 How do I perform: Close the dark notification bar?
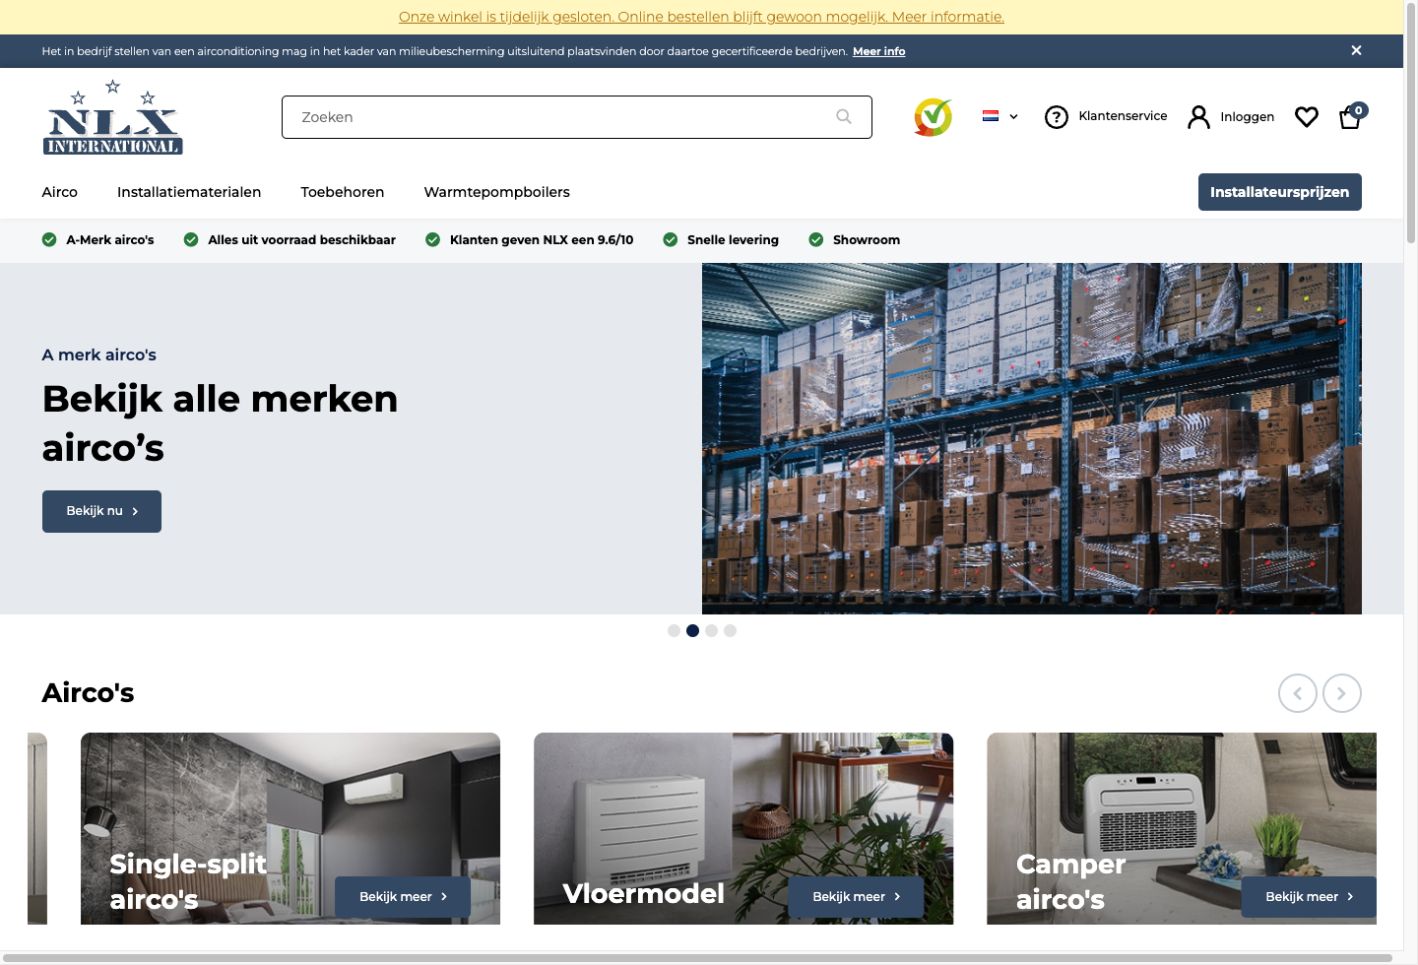point(1356,50)
